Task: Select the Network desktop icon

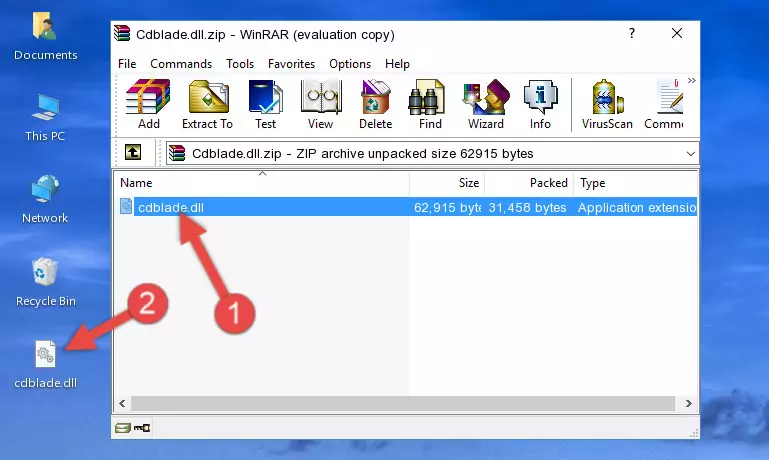Action: 45,199
